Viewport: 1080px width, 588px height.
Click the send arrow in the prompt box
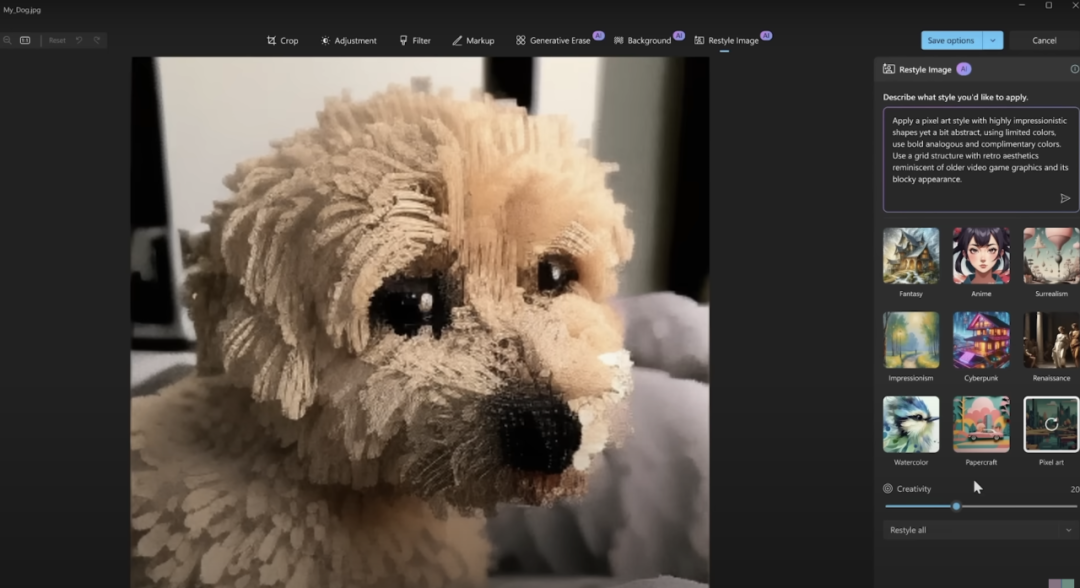coord(1065,198)
